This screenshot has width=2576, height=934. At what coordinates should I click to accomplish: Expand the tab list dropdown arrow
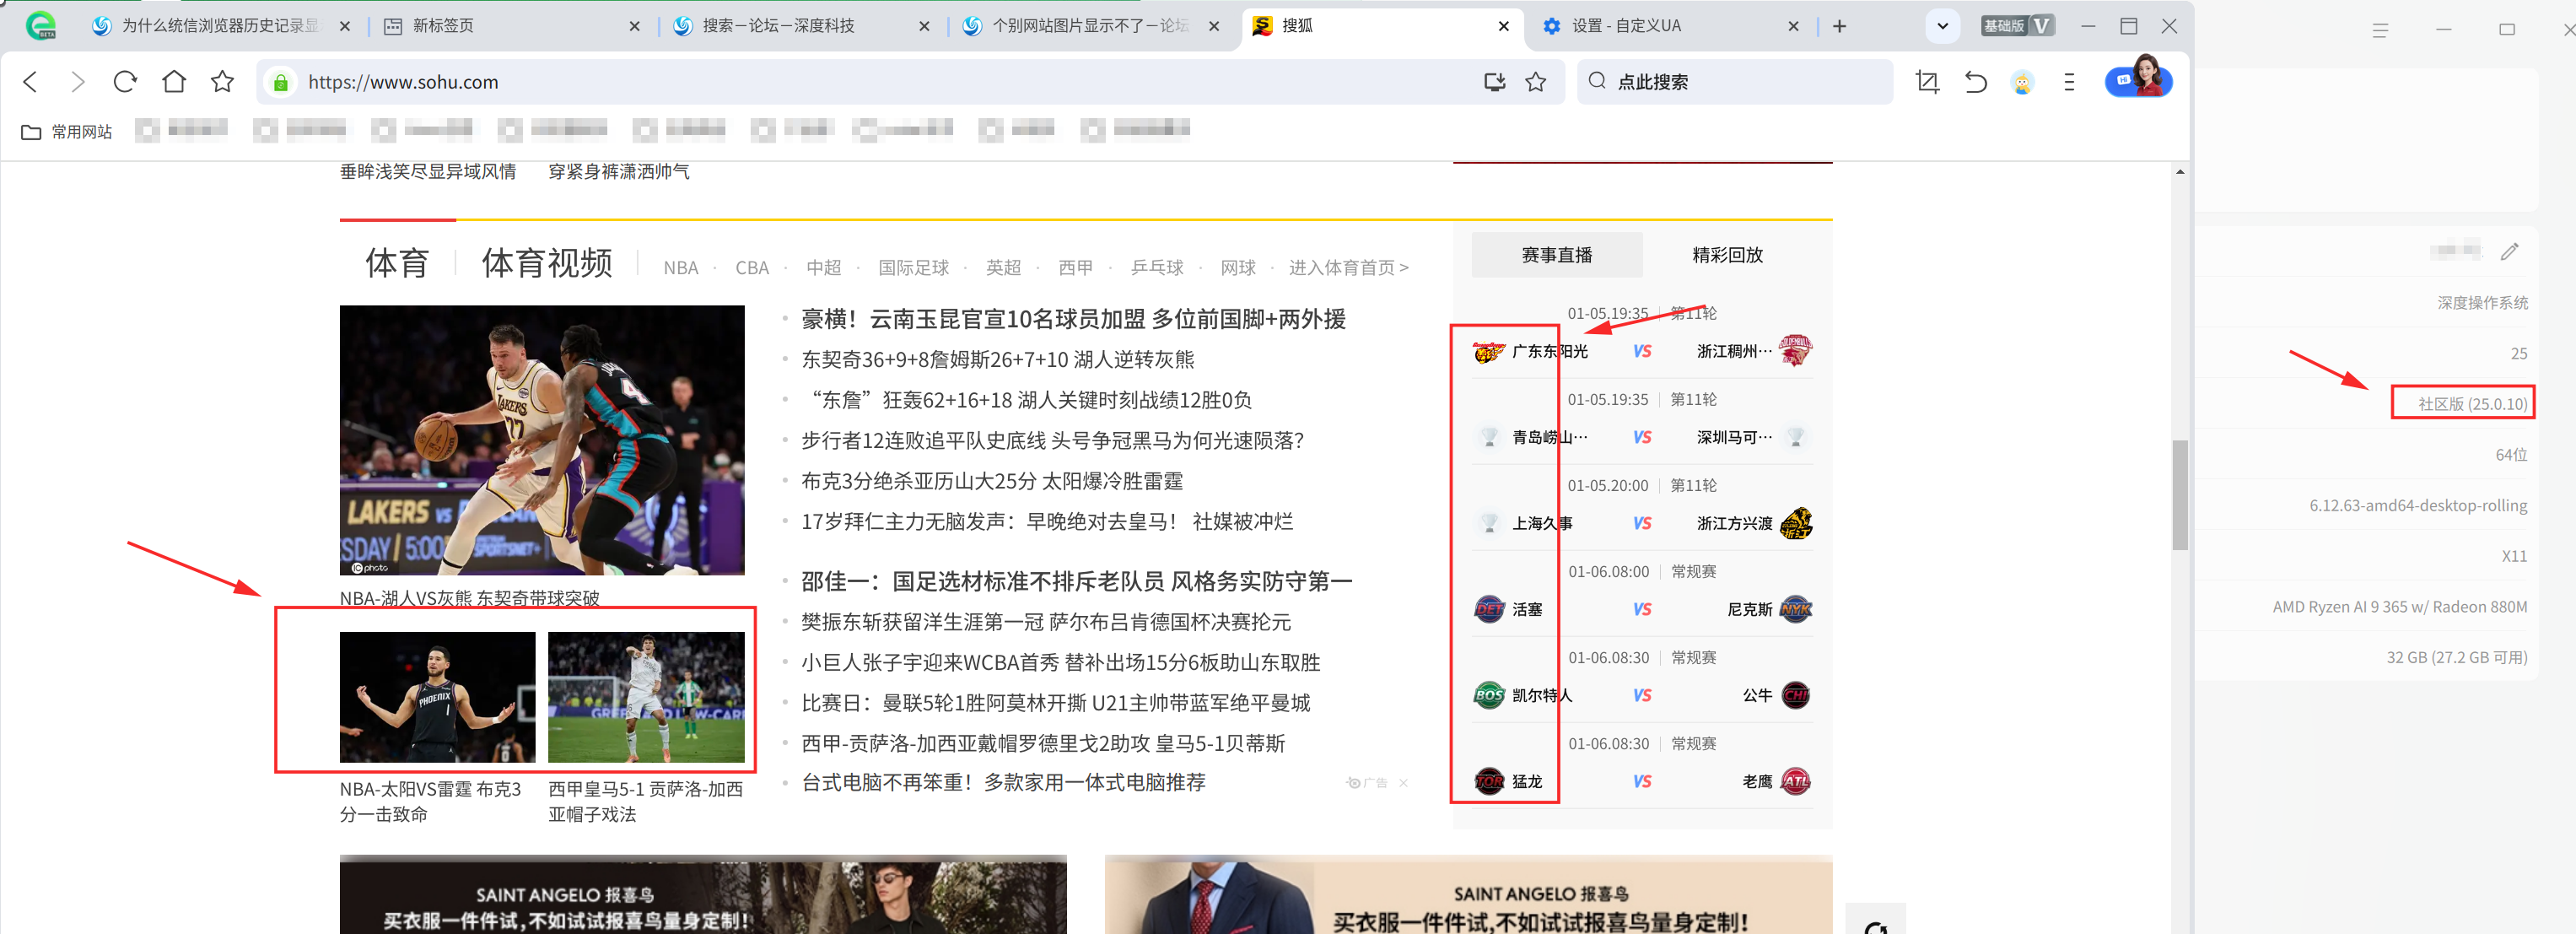[x=1942, y=26]
